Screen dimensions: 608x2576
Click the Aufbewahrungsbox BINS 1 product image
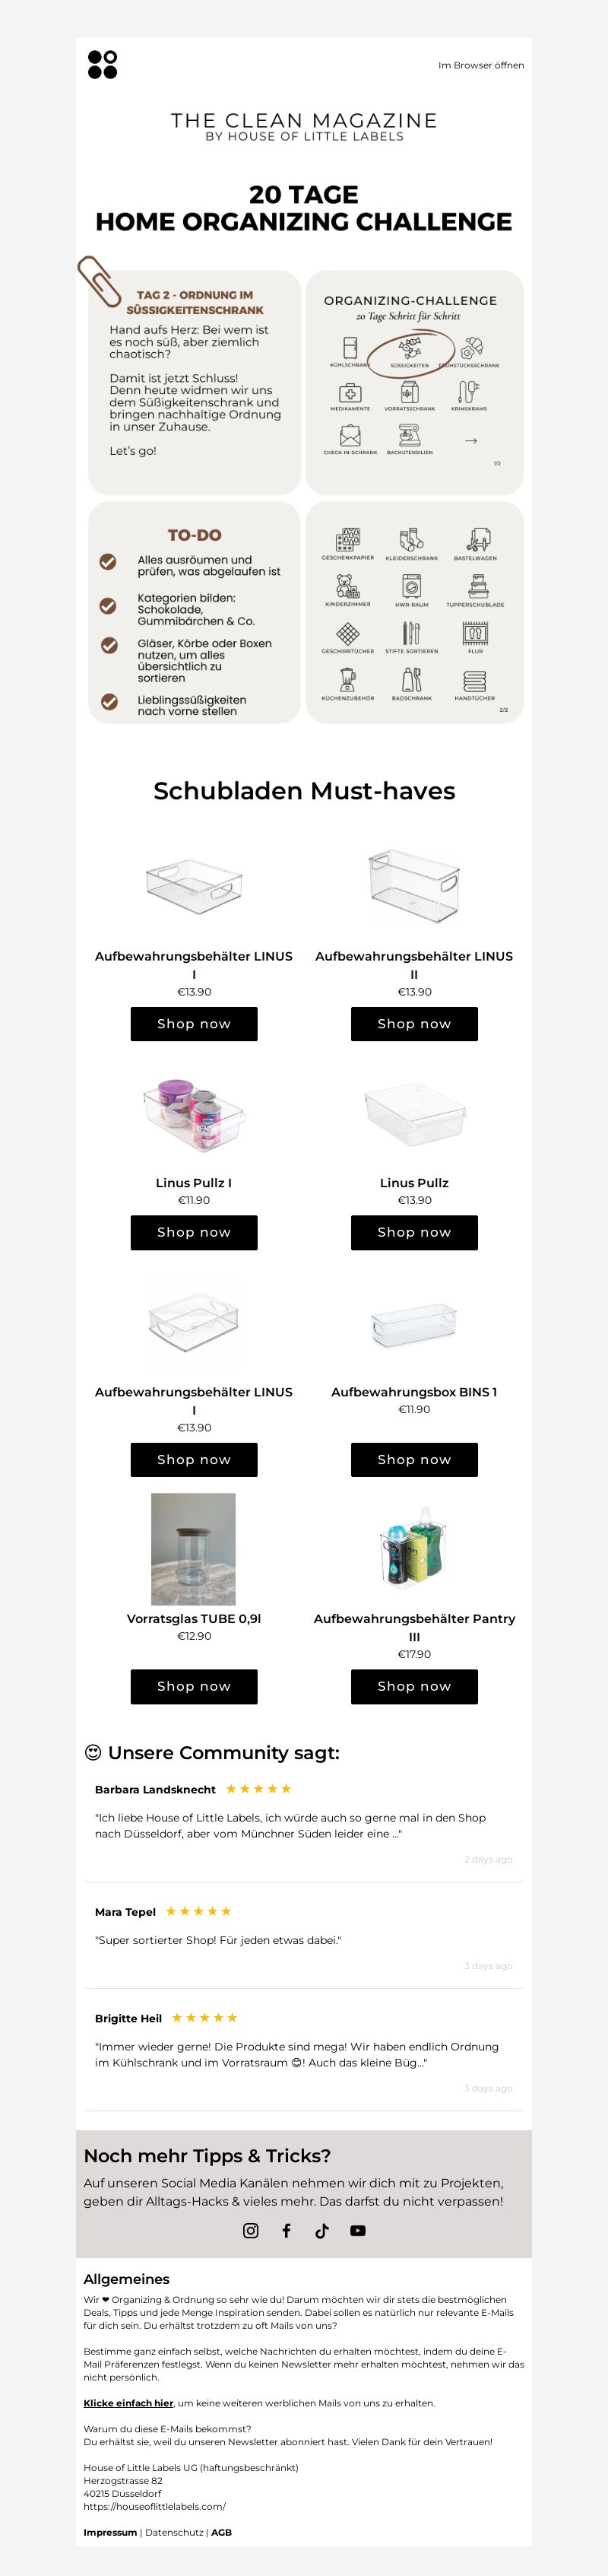pyautogui.click(x=414, y=1323)
